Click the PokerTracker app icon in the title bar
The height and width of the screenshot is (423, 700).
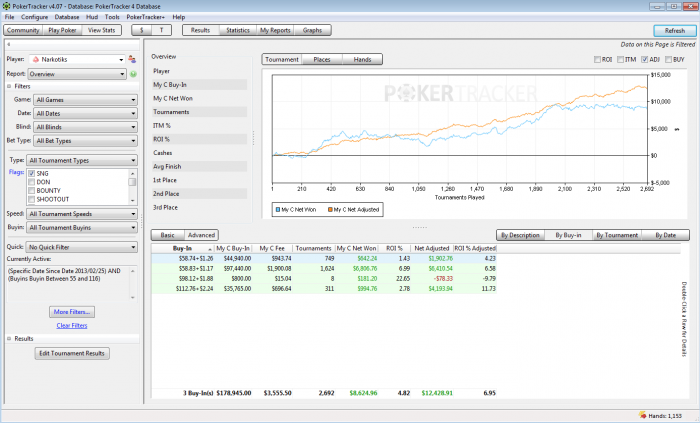(x=6, y=6)
